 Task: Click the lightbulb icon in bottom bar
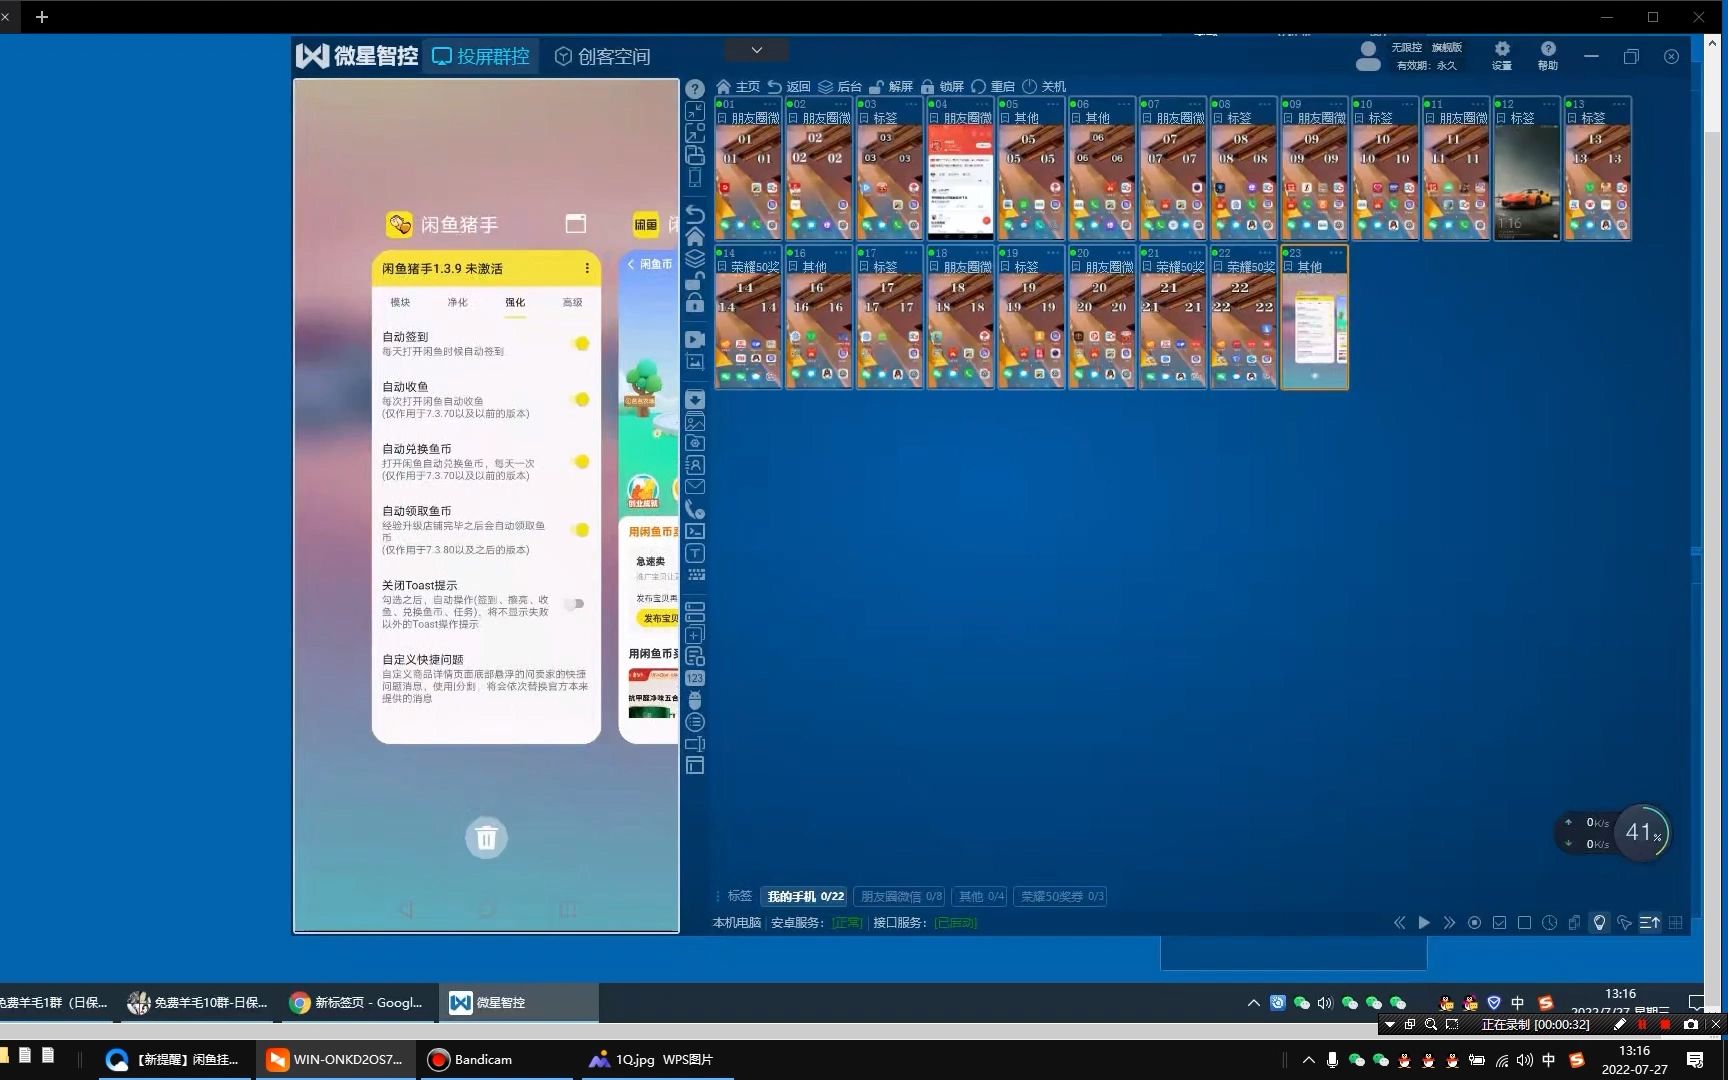point(1599,923)
